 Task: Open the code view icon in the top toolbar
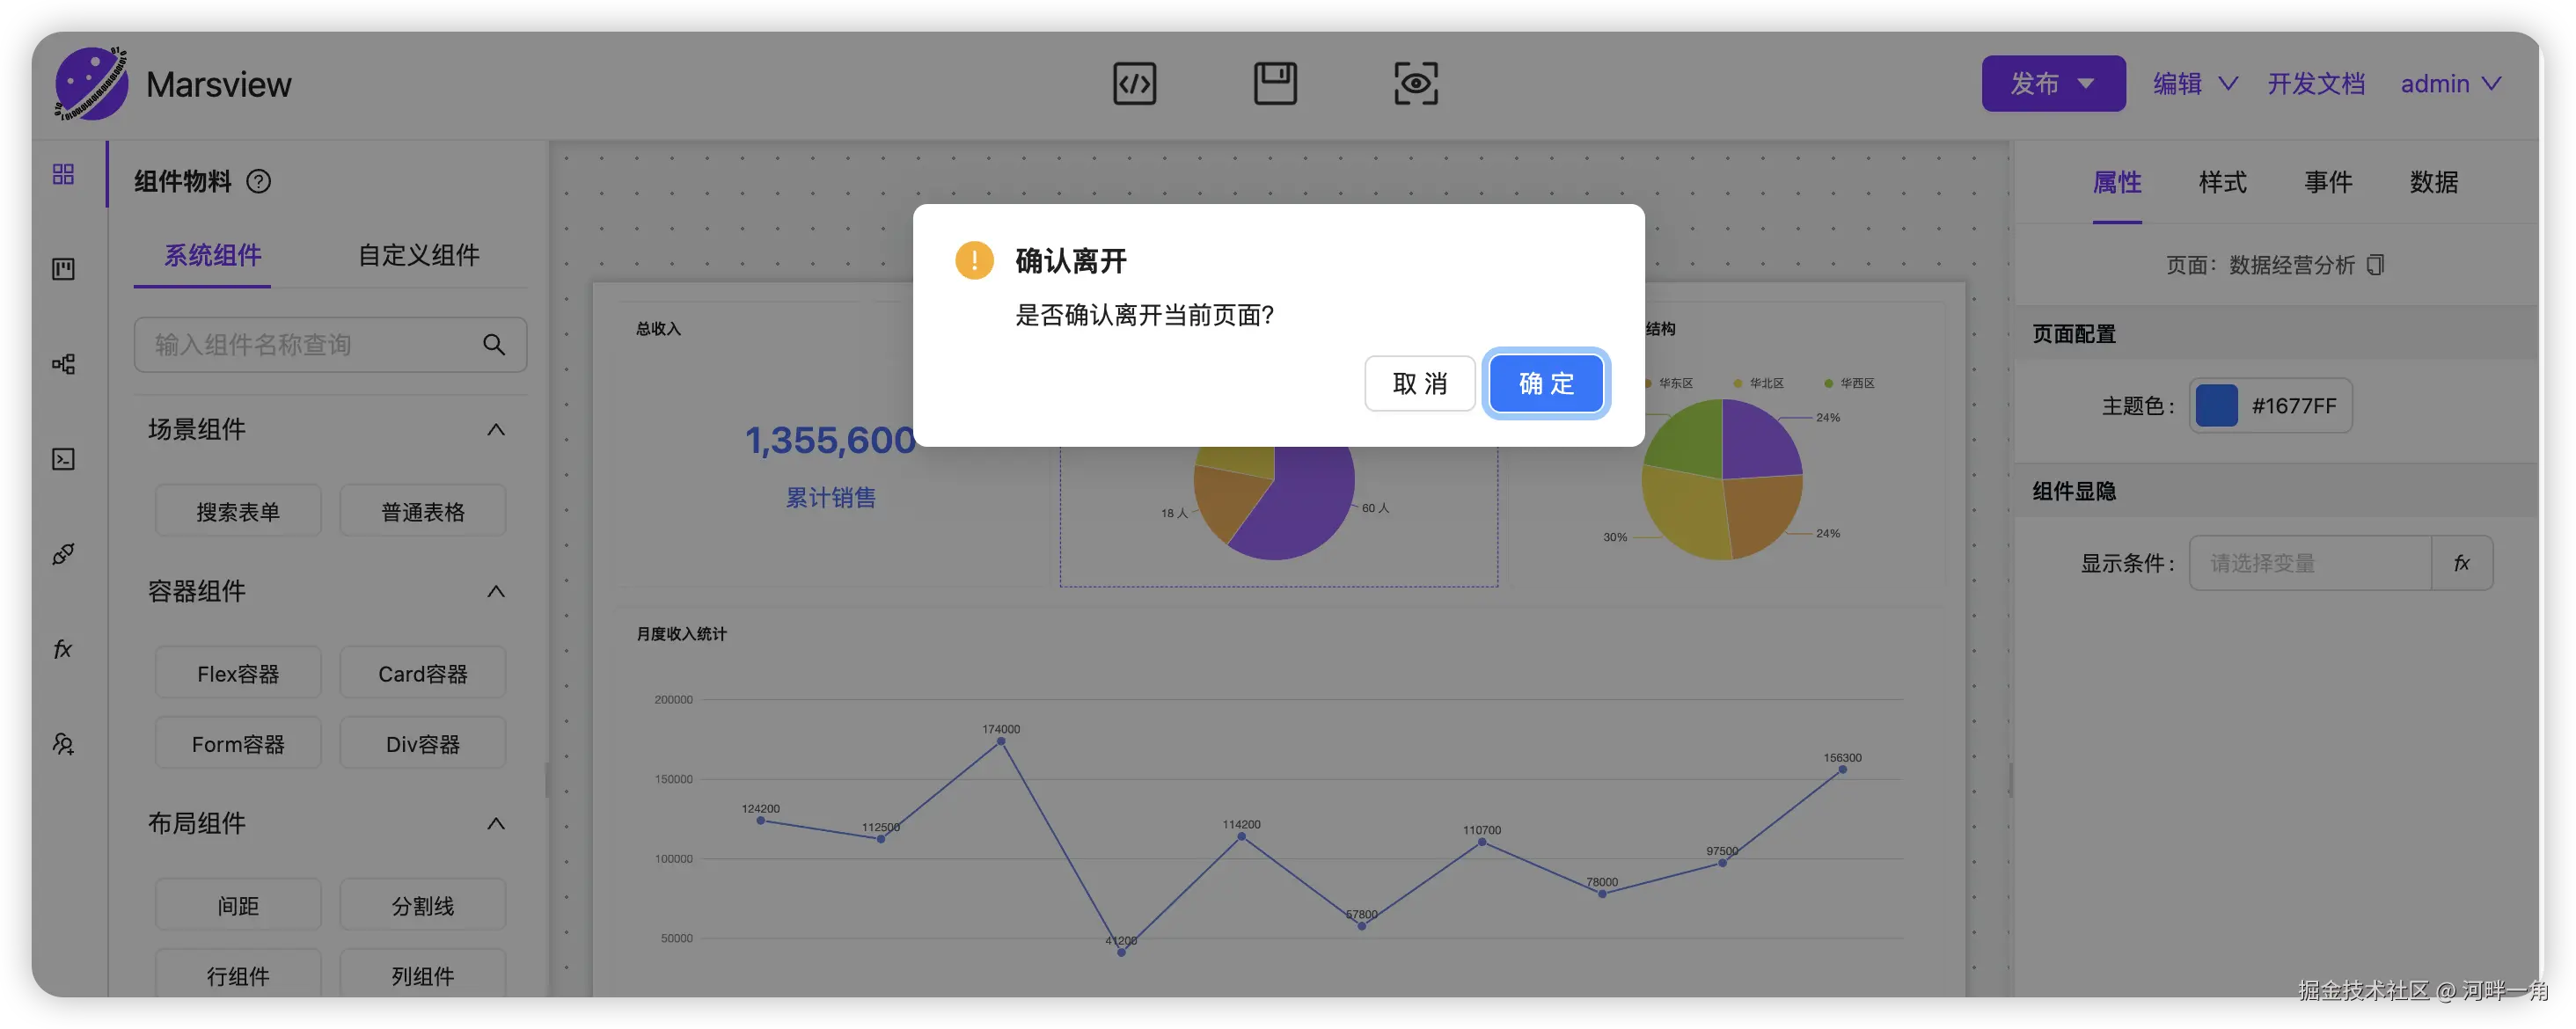coord(1134,84)
